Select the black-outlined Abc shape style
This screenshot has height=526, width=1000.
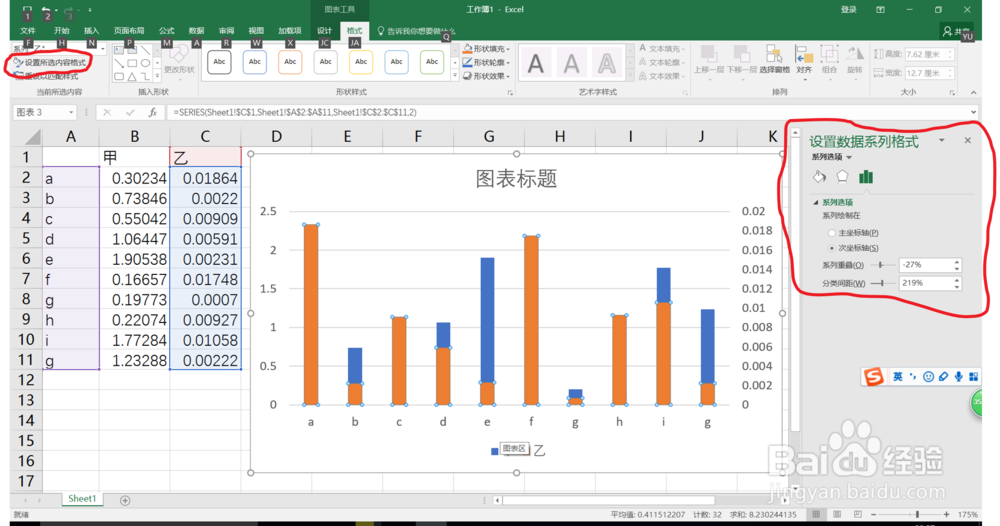coord(219,62)
